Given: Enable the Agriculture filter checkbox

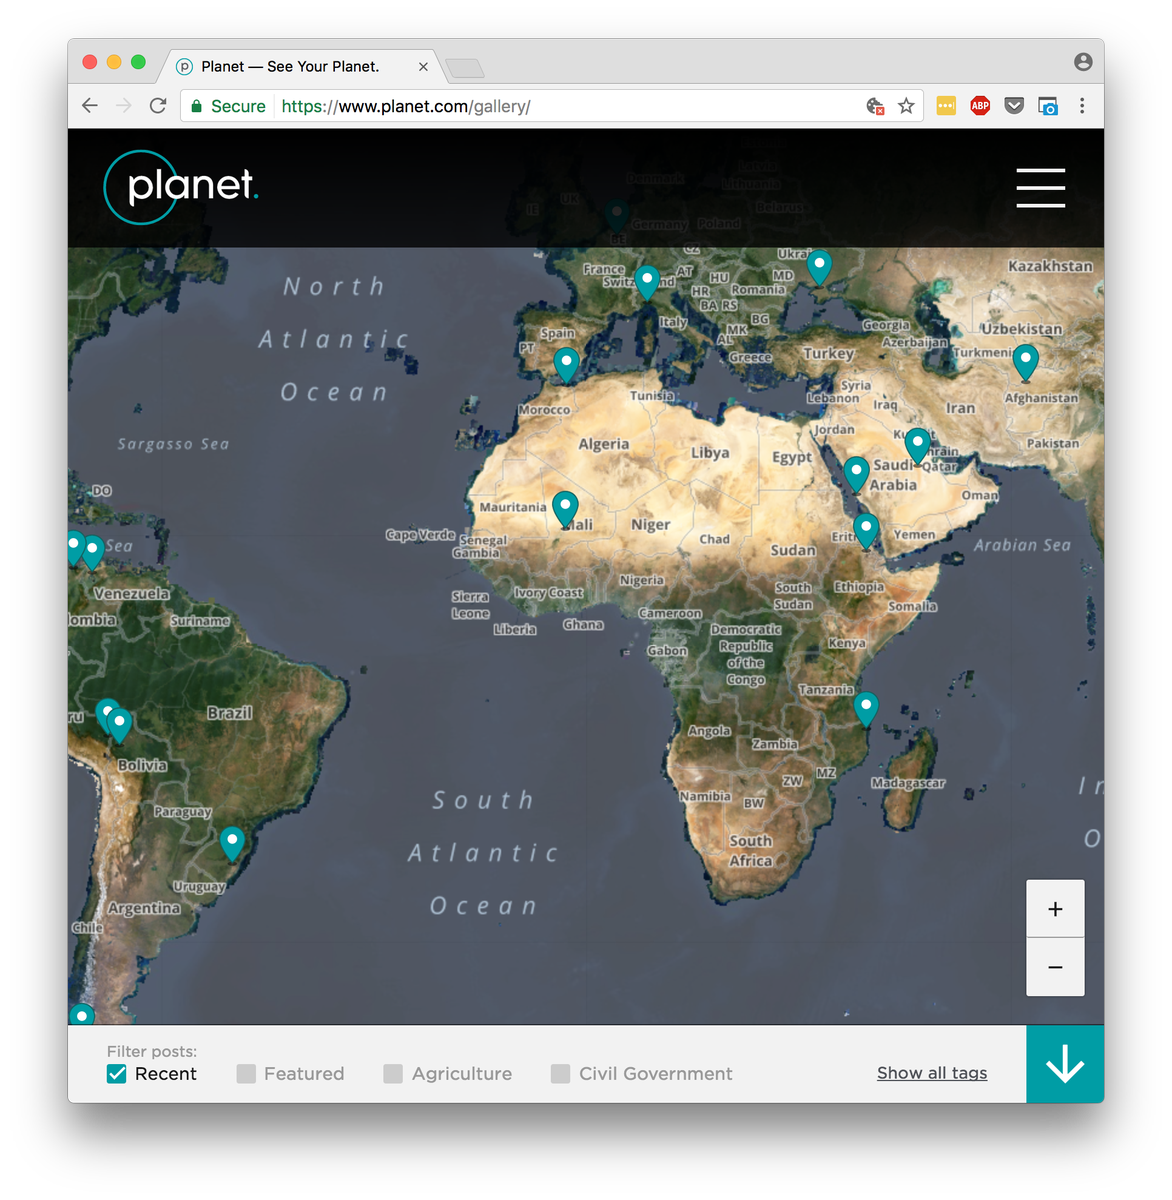Looking at the screenshot, I should (x=393, y=1074).
